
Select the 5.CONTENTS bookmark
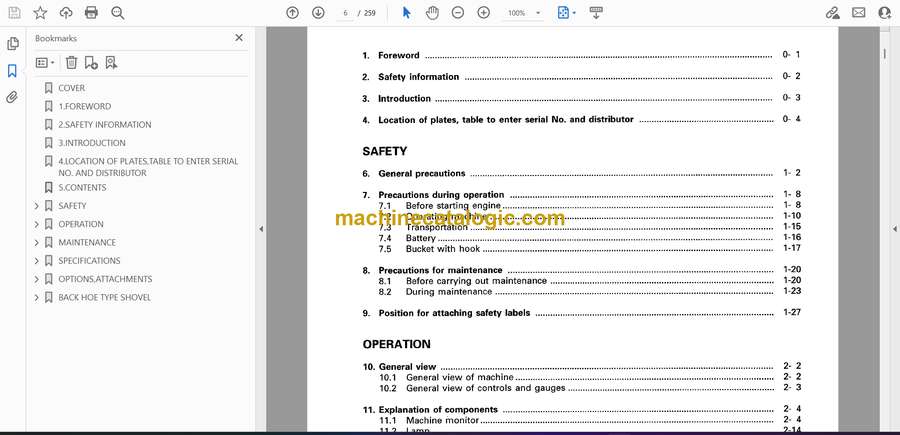point(82,188)
